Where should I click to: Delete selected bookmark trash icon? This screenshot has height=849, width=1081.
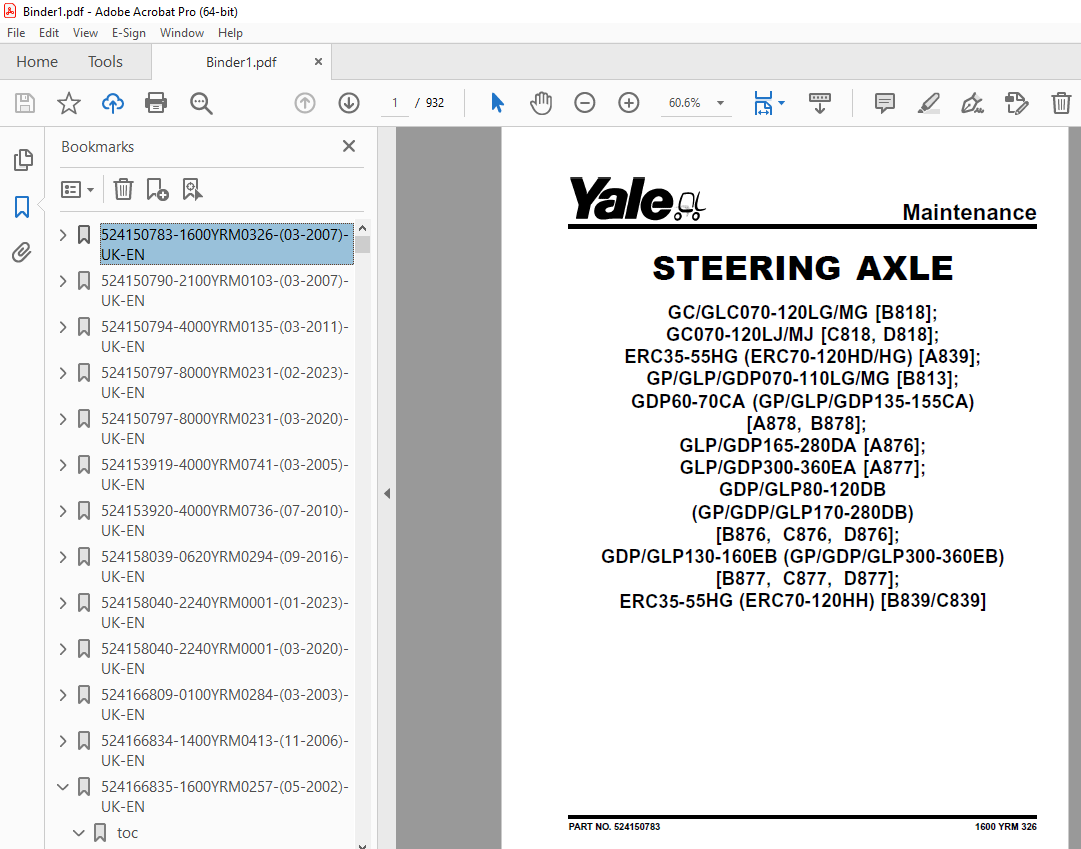pyautogui.click(x=123, y=189)
